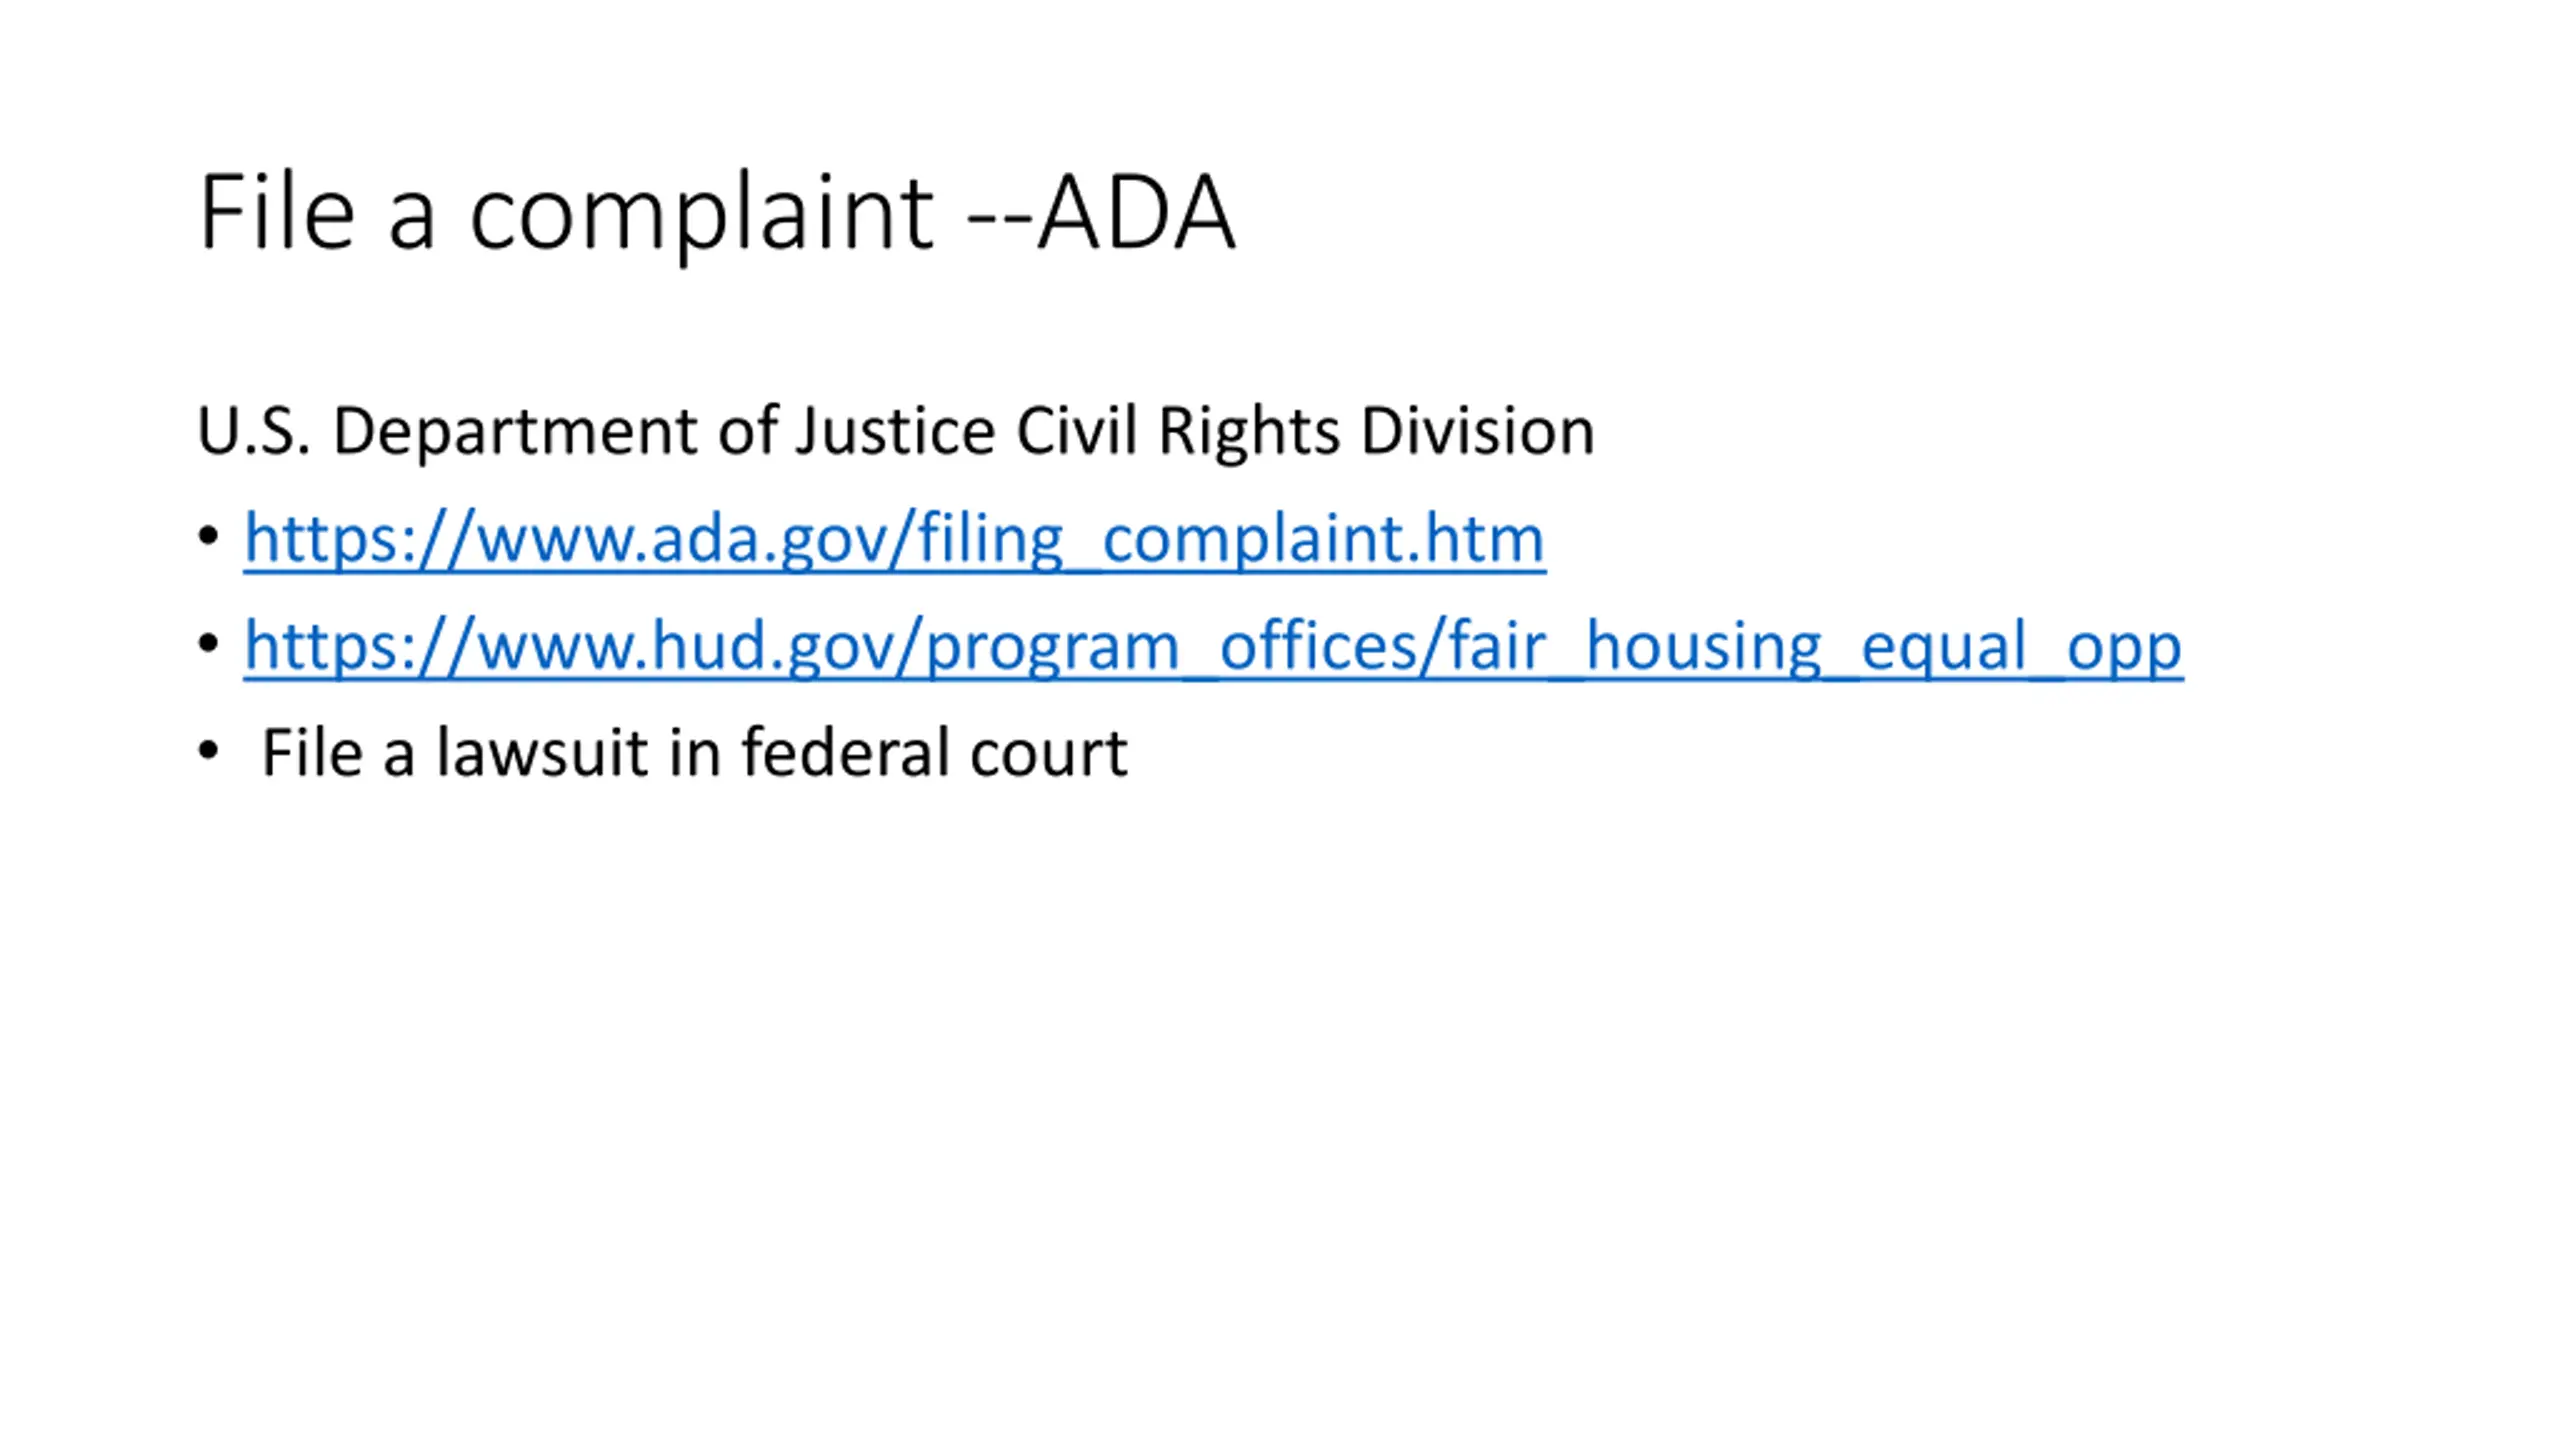The width and height of the screenshot is (2560, 1440).
Task: Click the bullet point before the ada.gov link
Action: coord(208,537)
